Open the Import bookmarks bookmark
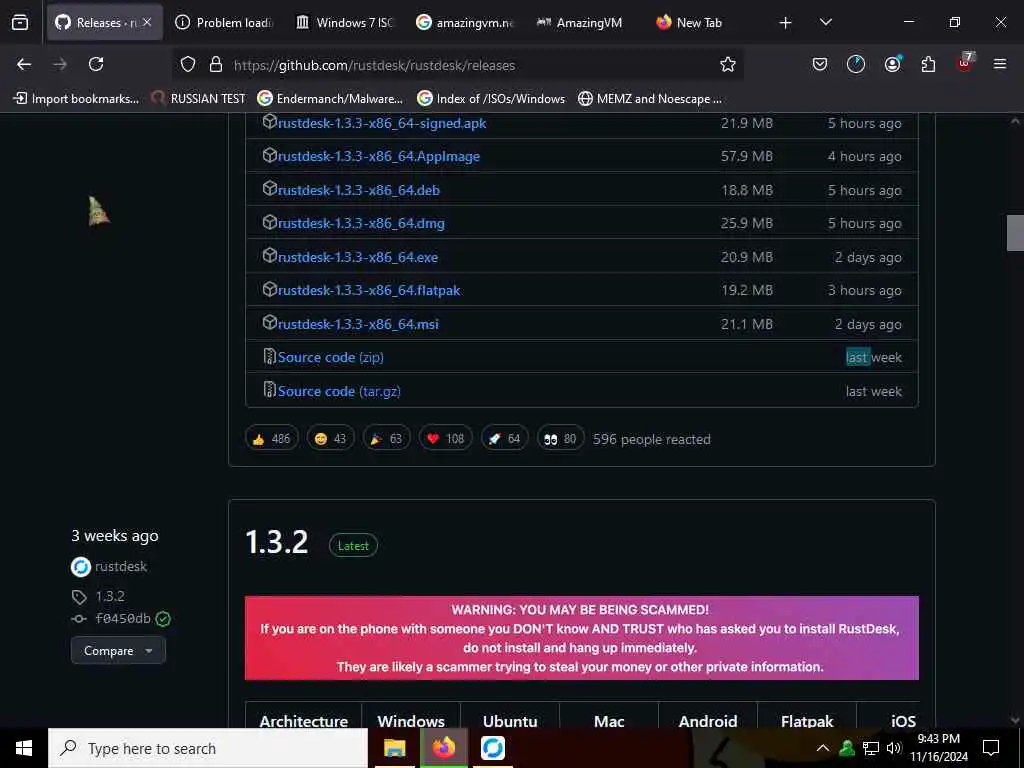Image resolution: width=1024 pixels, height=768 pixels. [x=76, y=99]
